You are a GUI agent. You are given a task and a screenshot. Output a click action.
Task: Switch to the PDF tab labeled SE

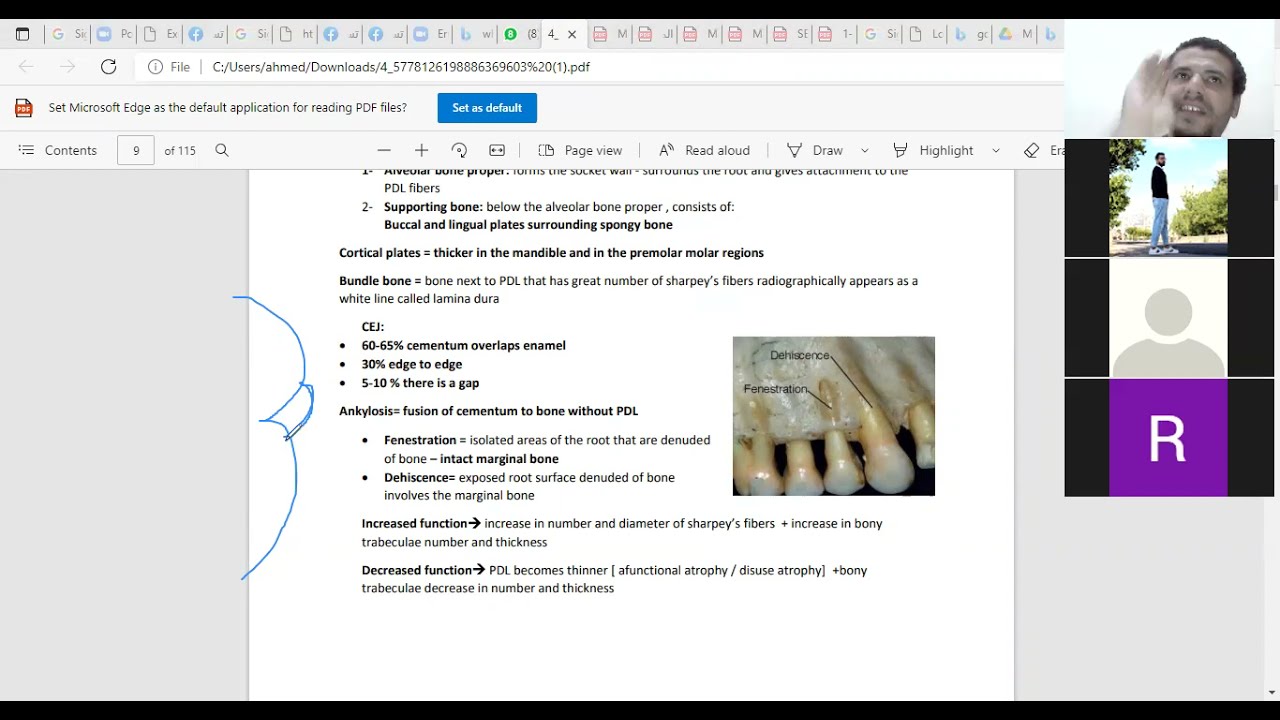(792, 34)
